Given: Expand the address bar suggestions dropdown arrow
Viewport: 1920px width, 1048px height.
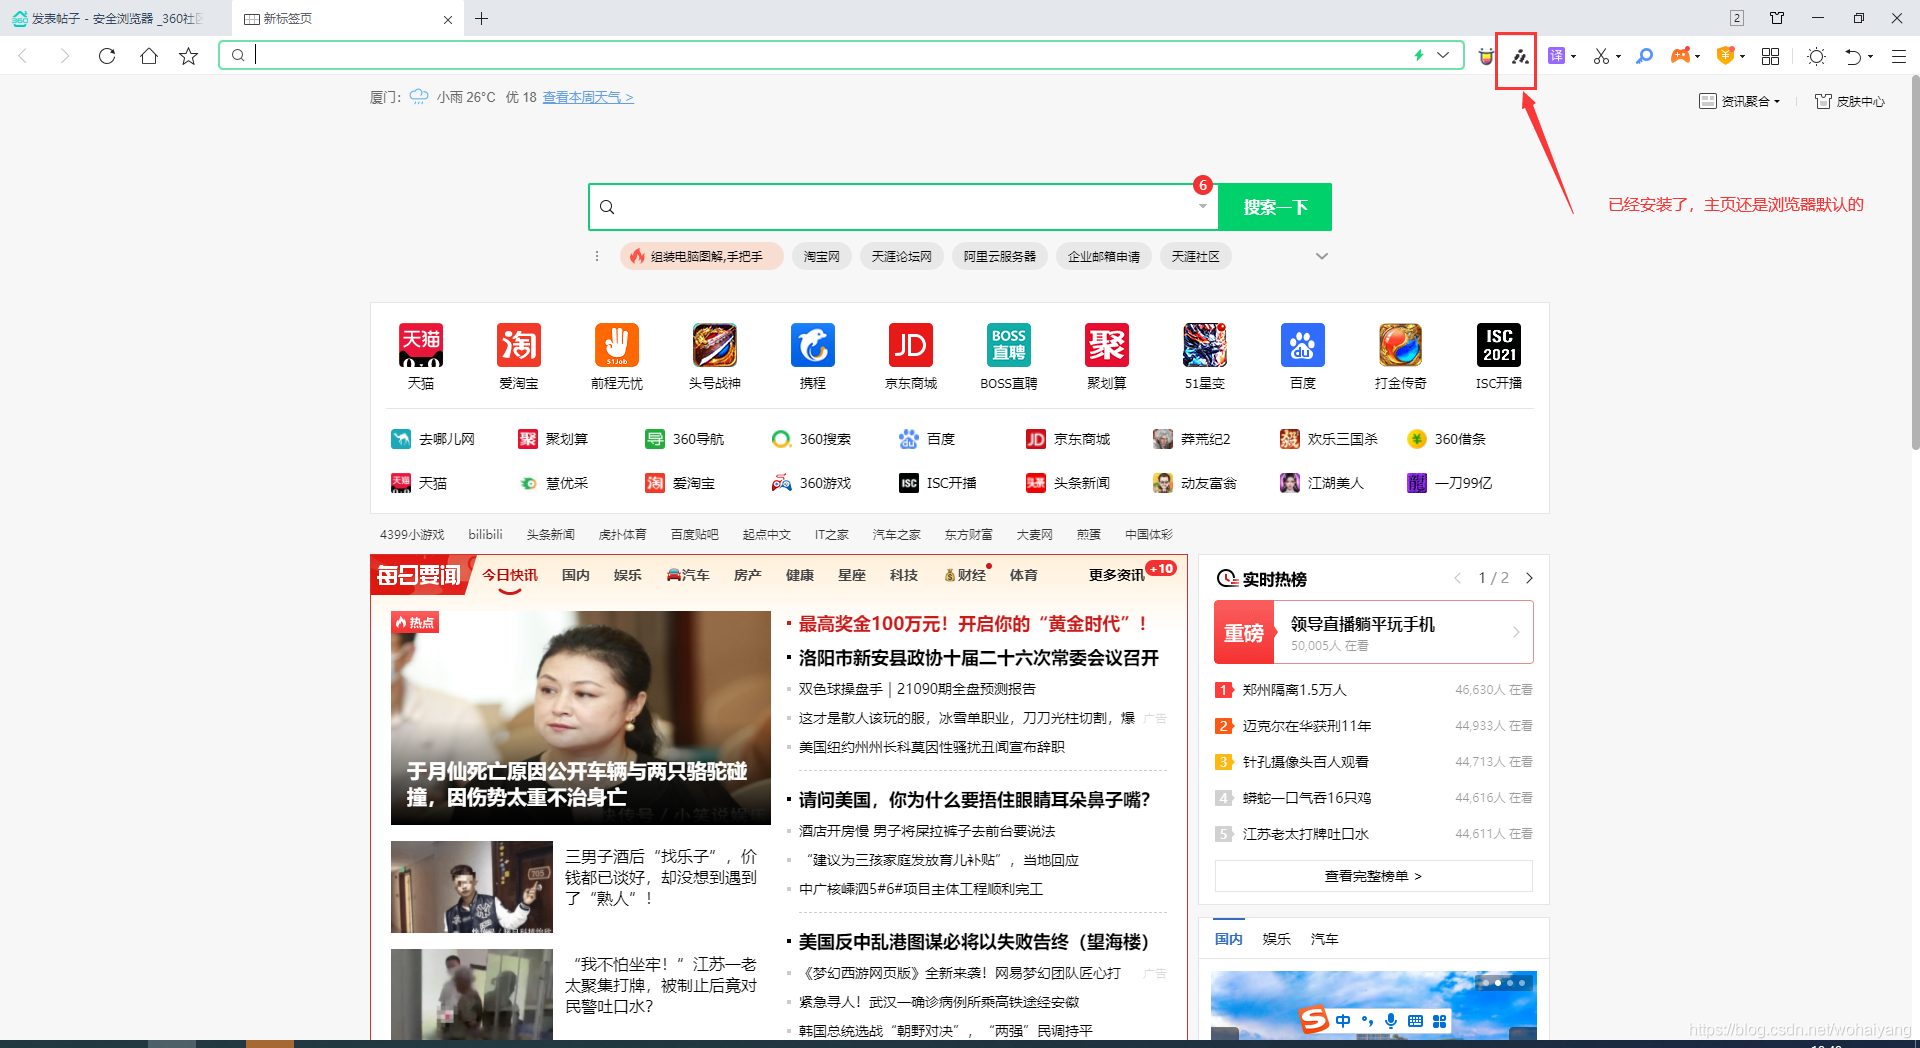Looking at the screenshot, I should click(x=1441, y=55).
